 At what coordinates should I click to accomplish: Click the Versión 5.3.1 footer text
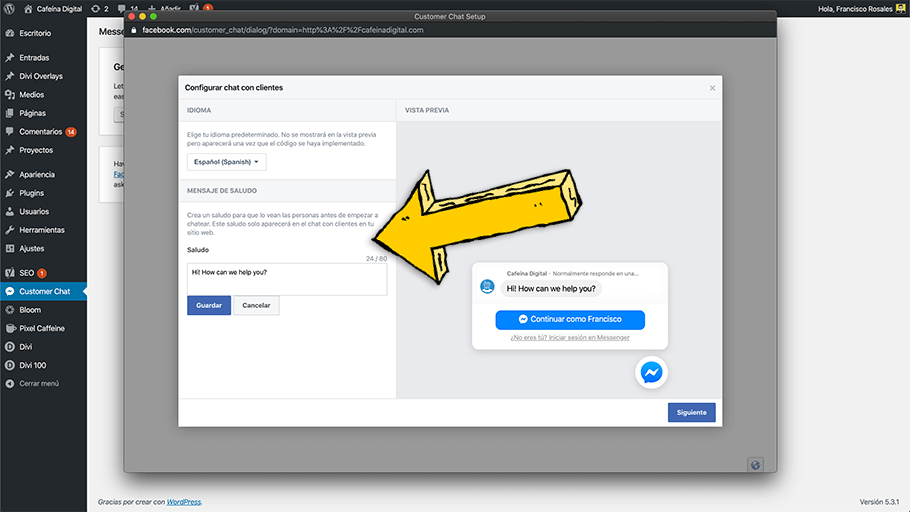click(879, 502)
